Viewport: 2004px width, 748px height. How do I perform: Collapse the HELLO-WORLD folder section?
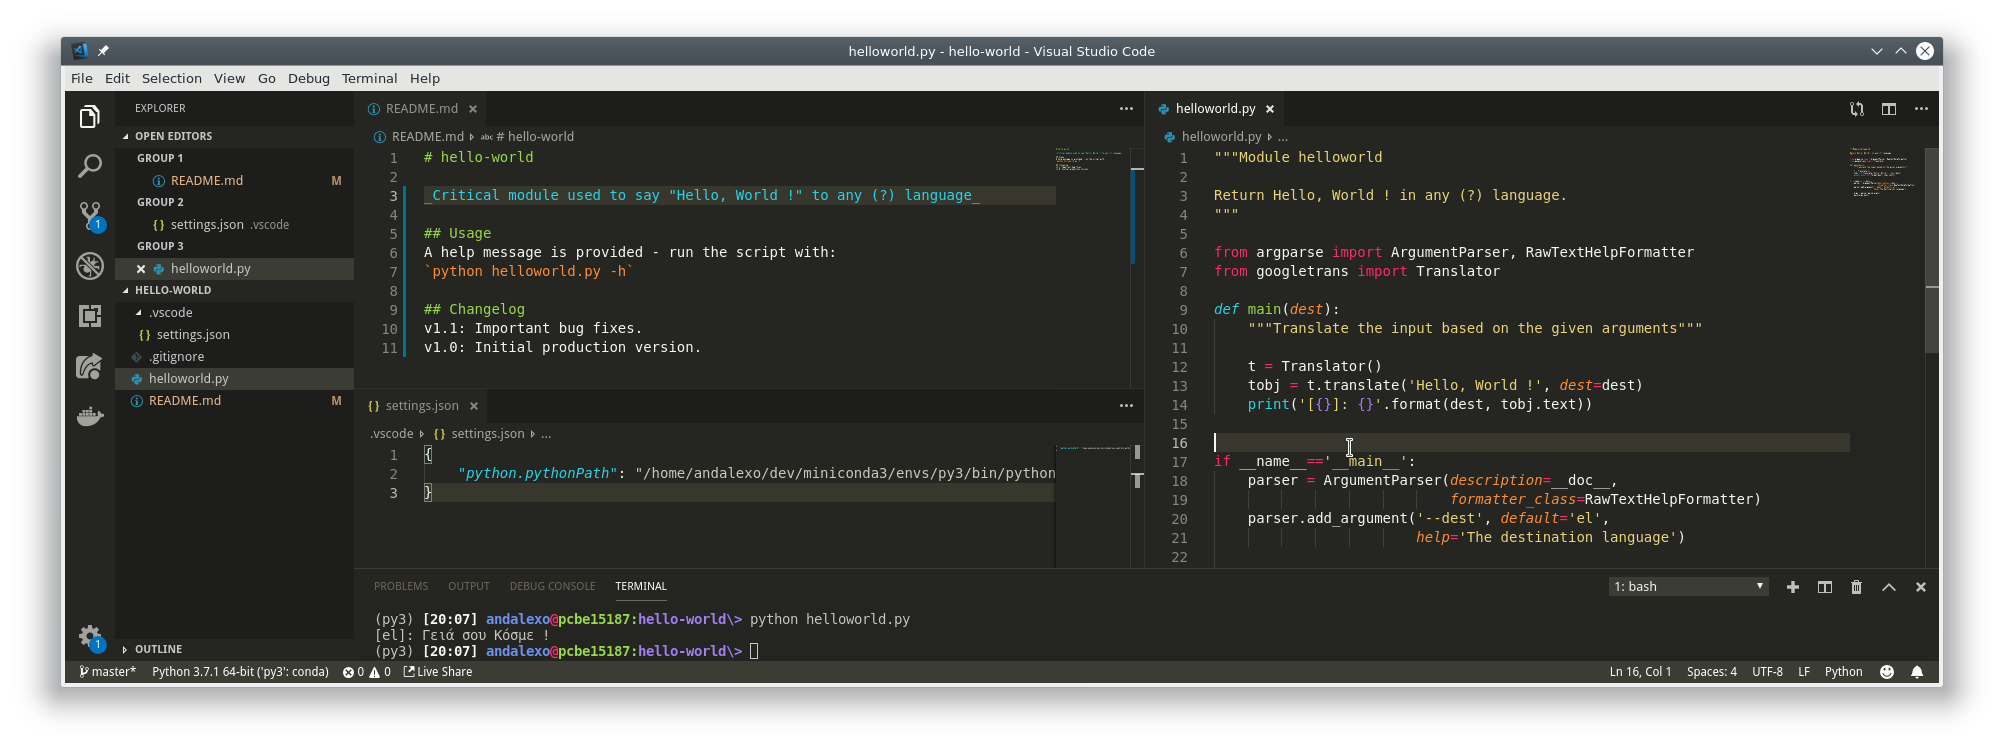(127, 291)
